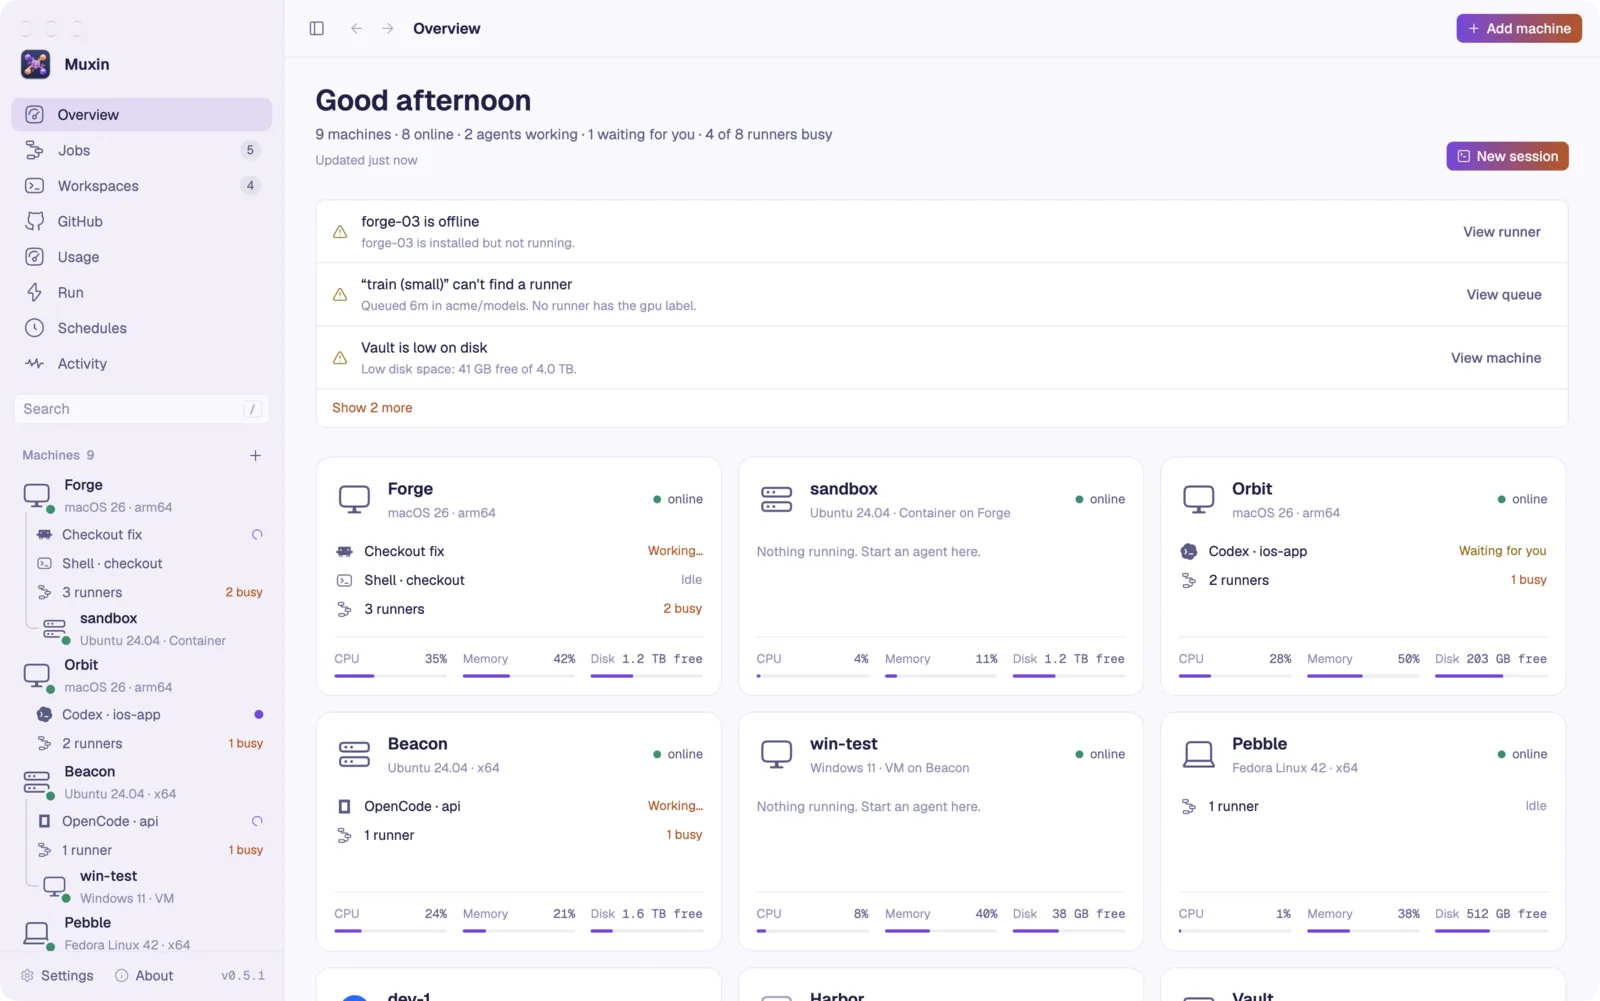
Task: Open the About link
Action: pos(144,976)
